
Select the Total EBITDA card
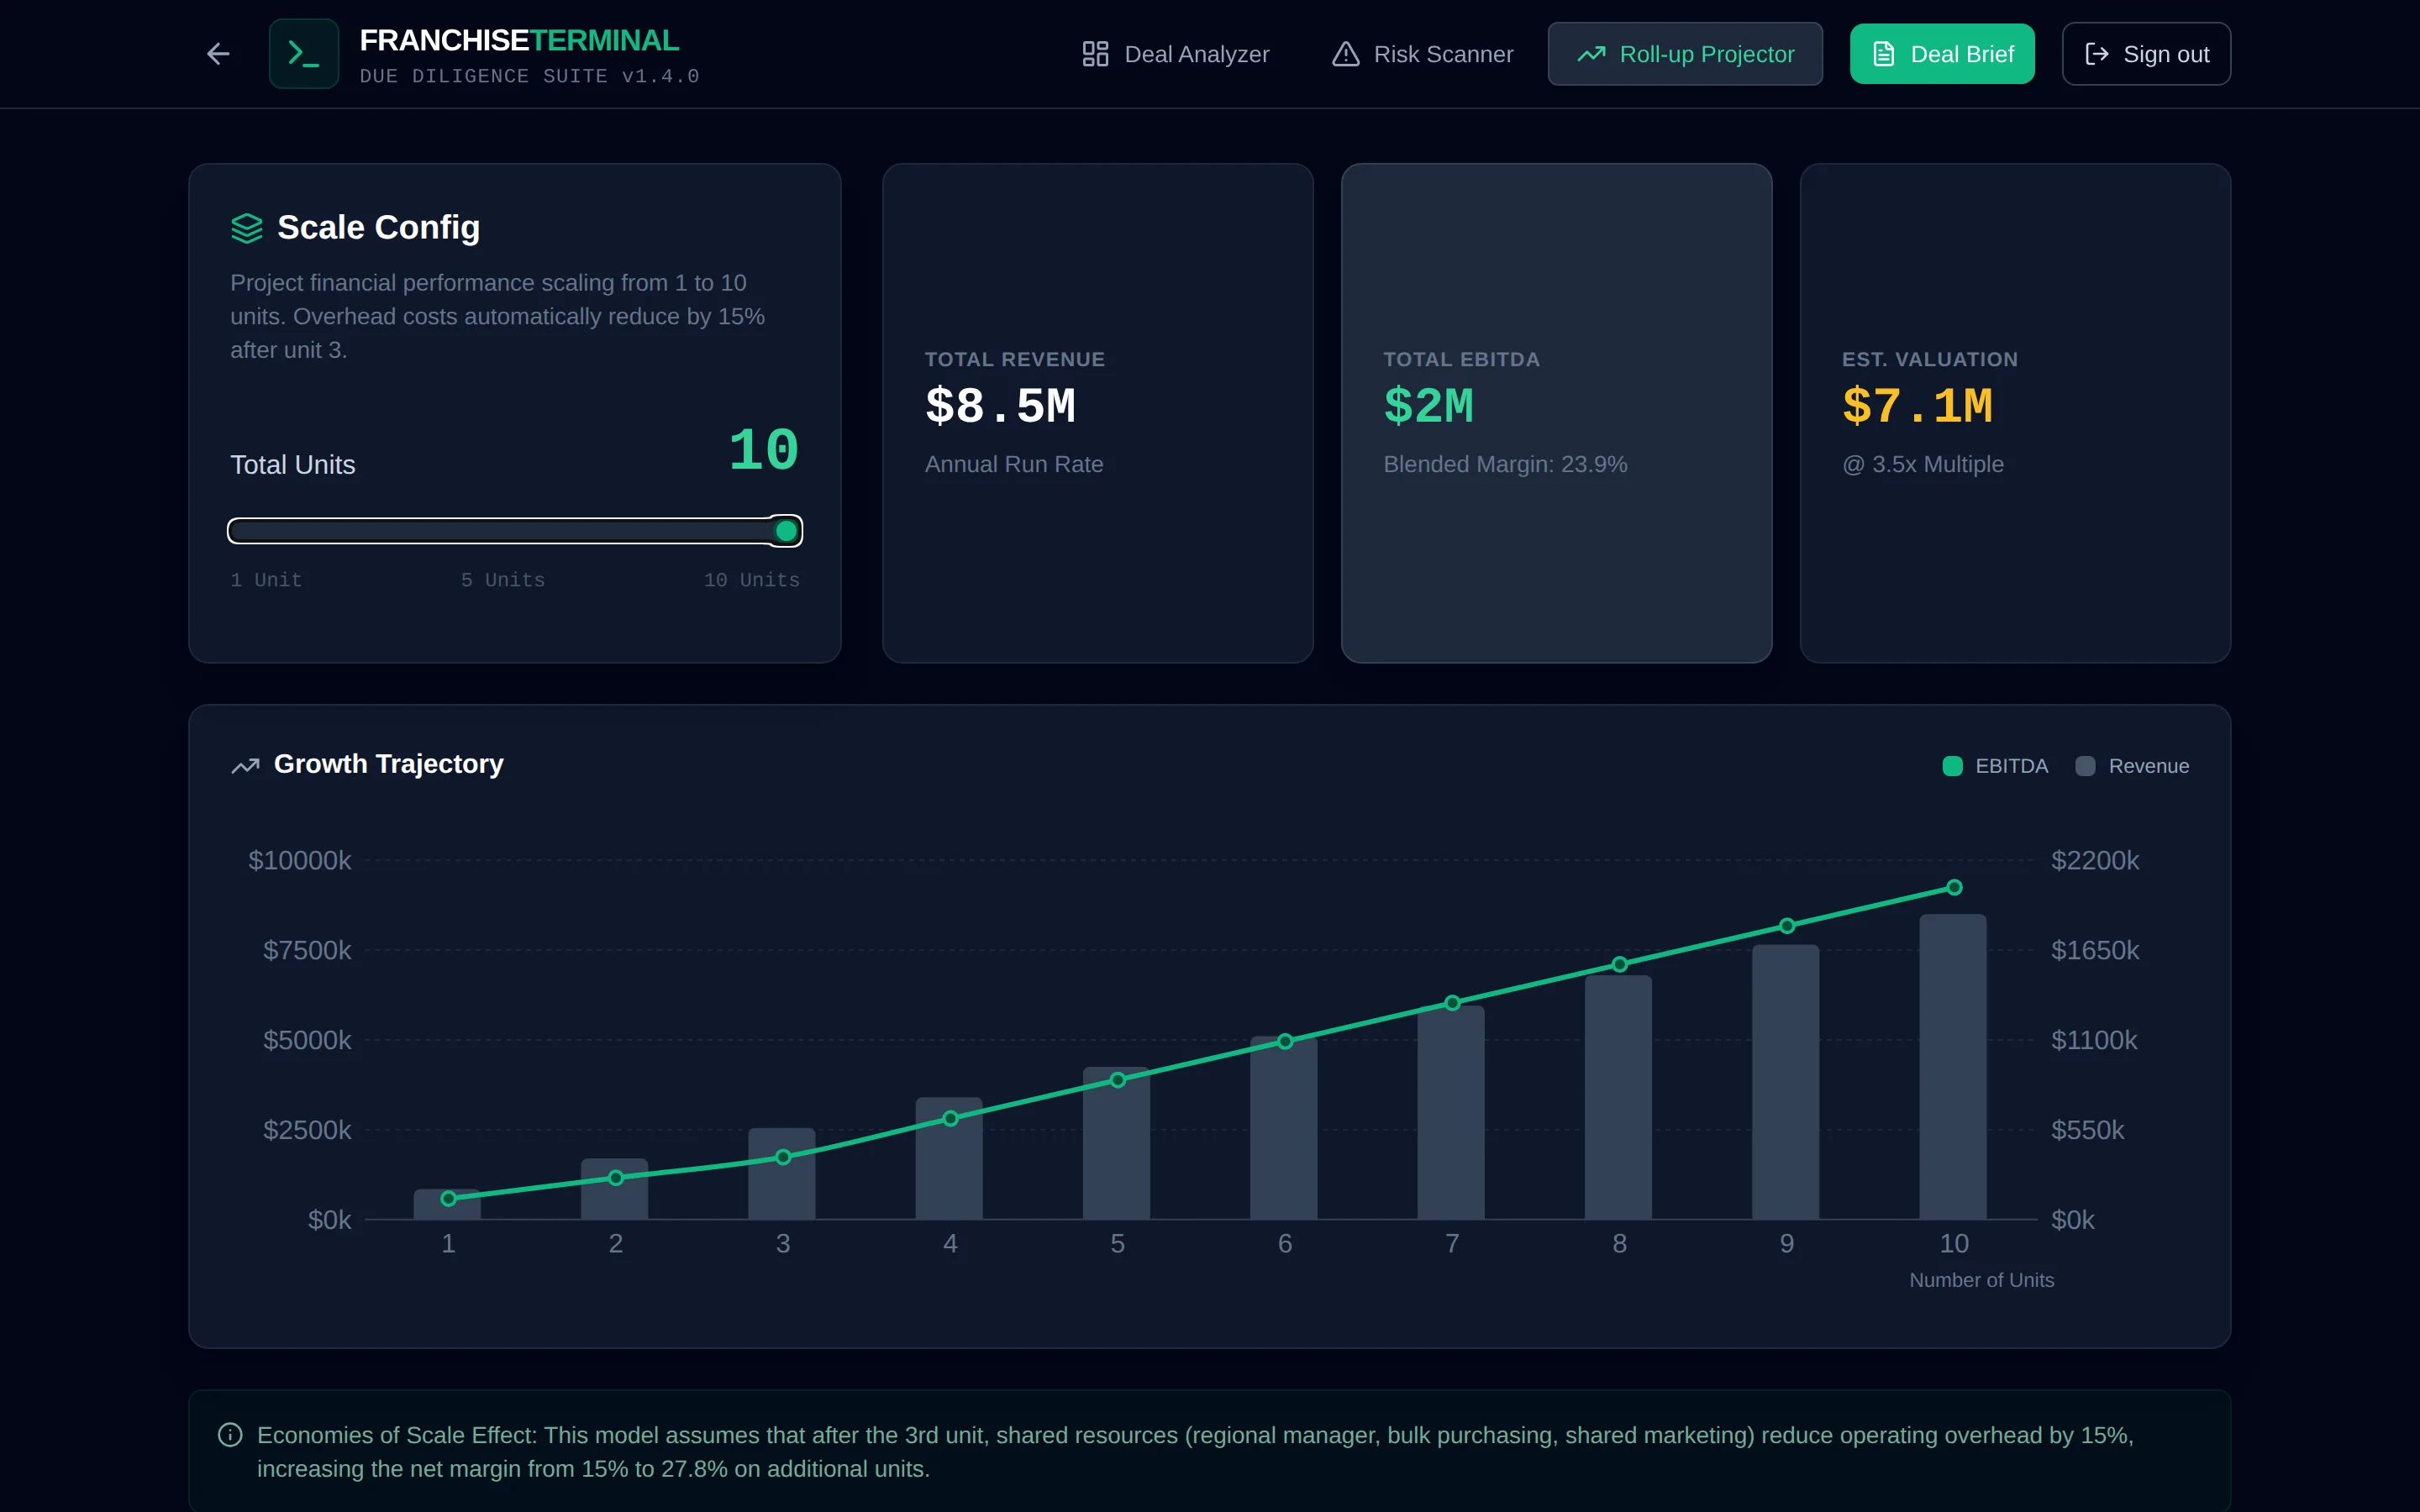(x=1556, y=413)
